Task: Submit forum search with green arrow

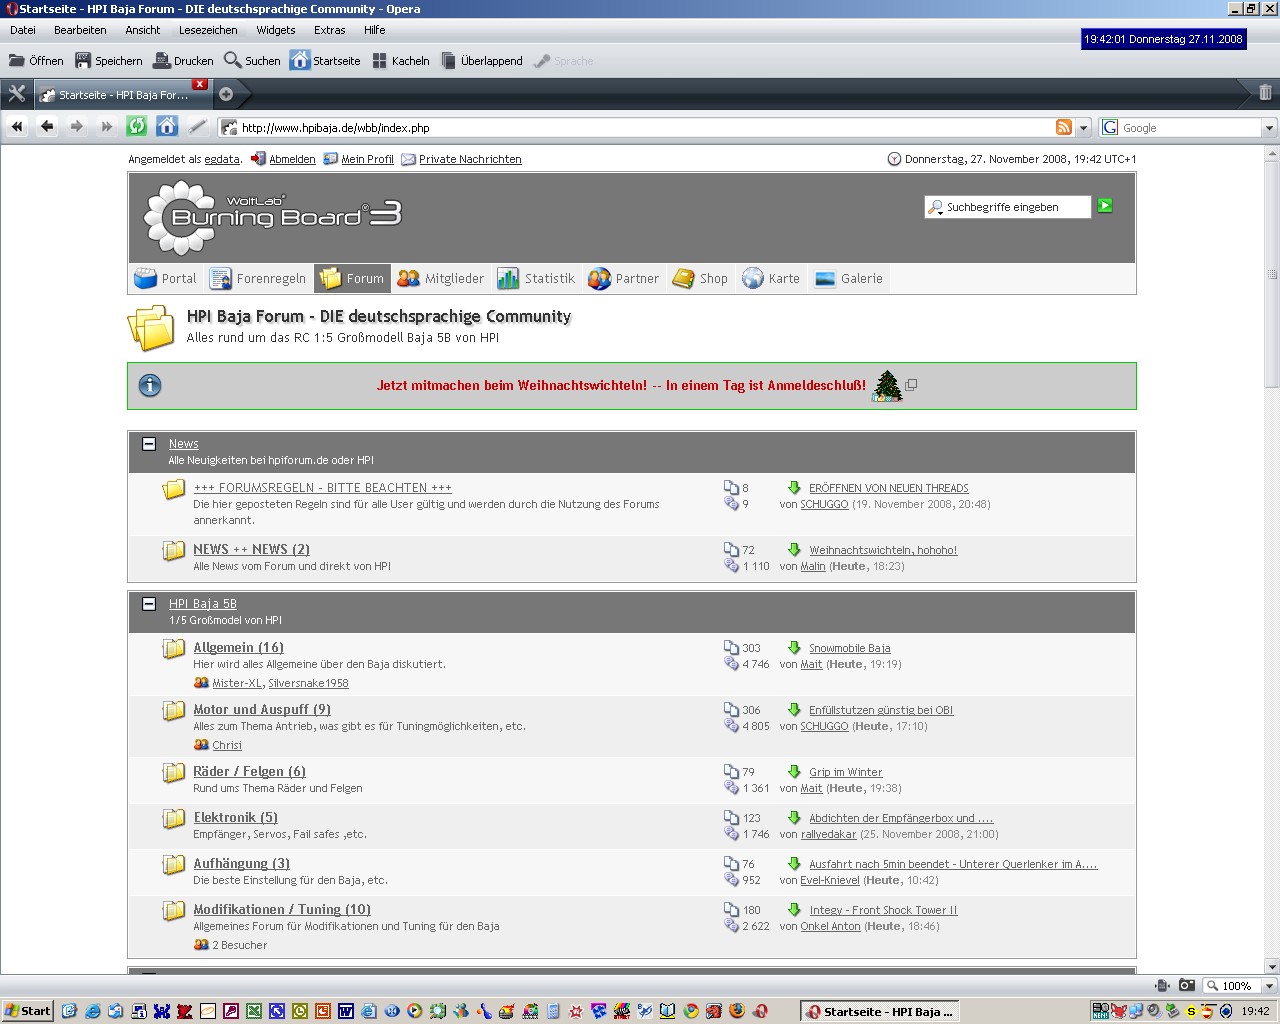Action: coord(1105,206)
